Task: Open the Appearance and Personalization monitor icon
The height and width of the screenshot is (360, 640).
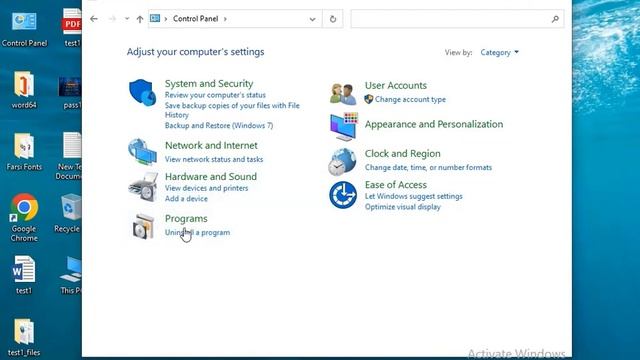Action: 344,127
